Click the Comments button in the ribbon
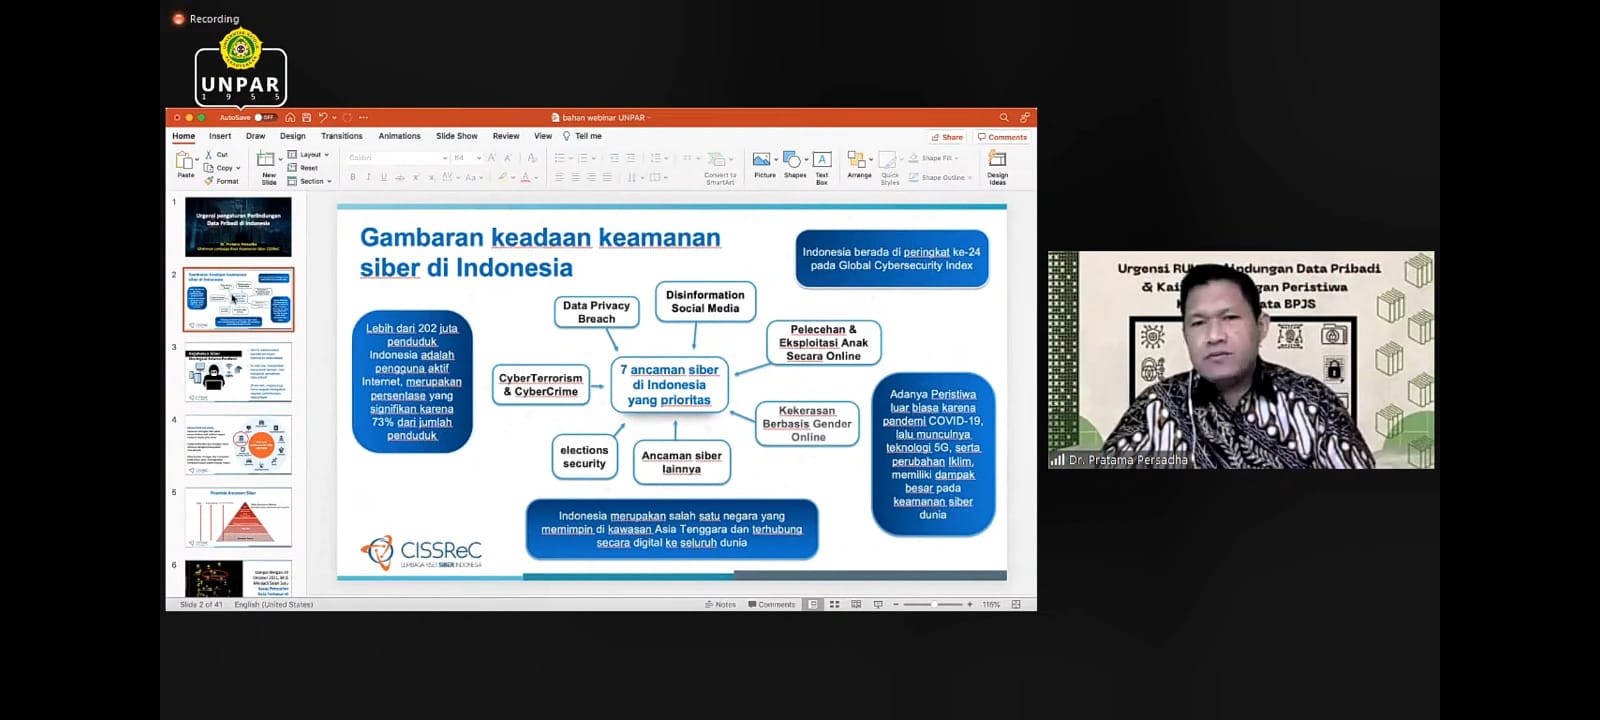The width and height of the screenshot is (1600, 720). (1002, 137)
